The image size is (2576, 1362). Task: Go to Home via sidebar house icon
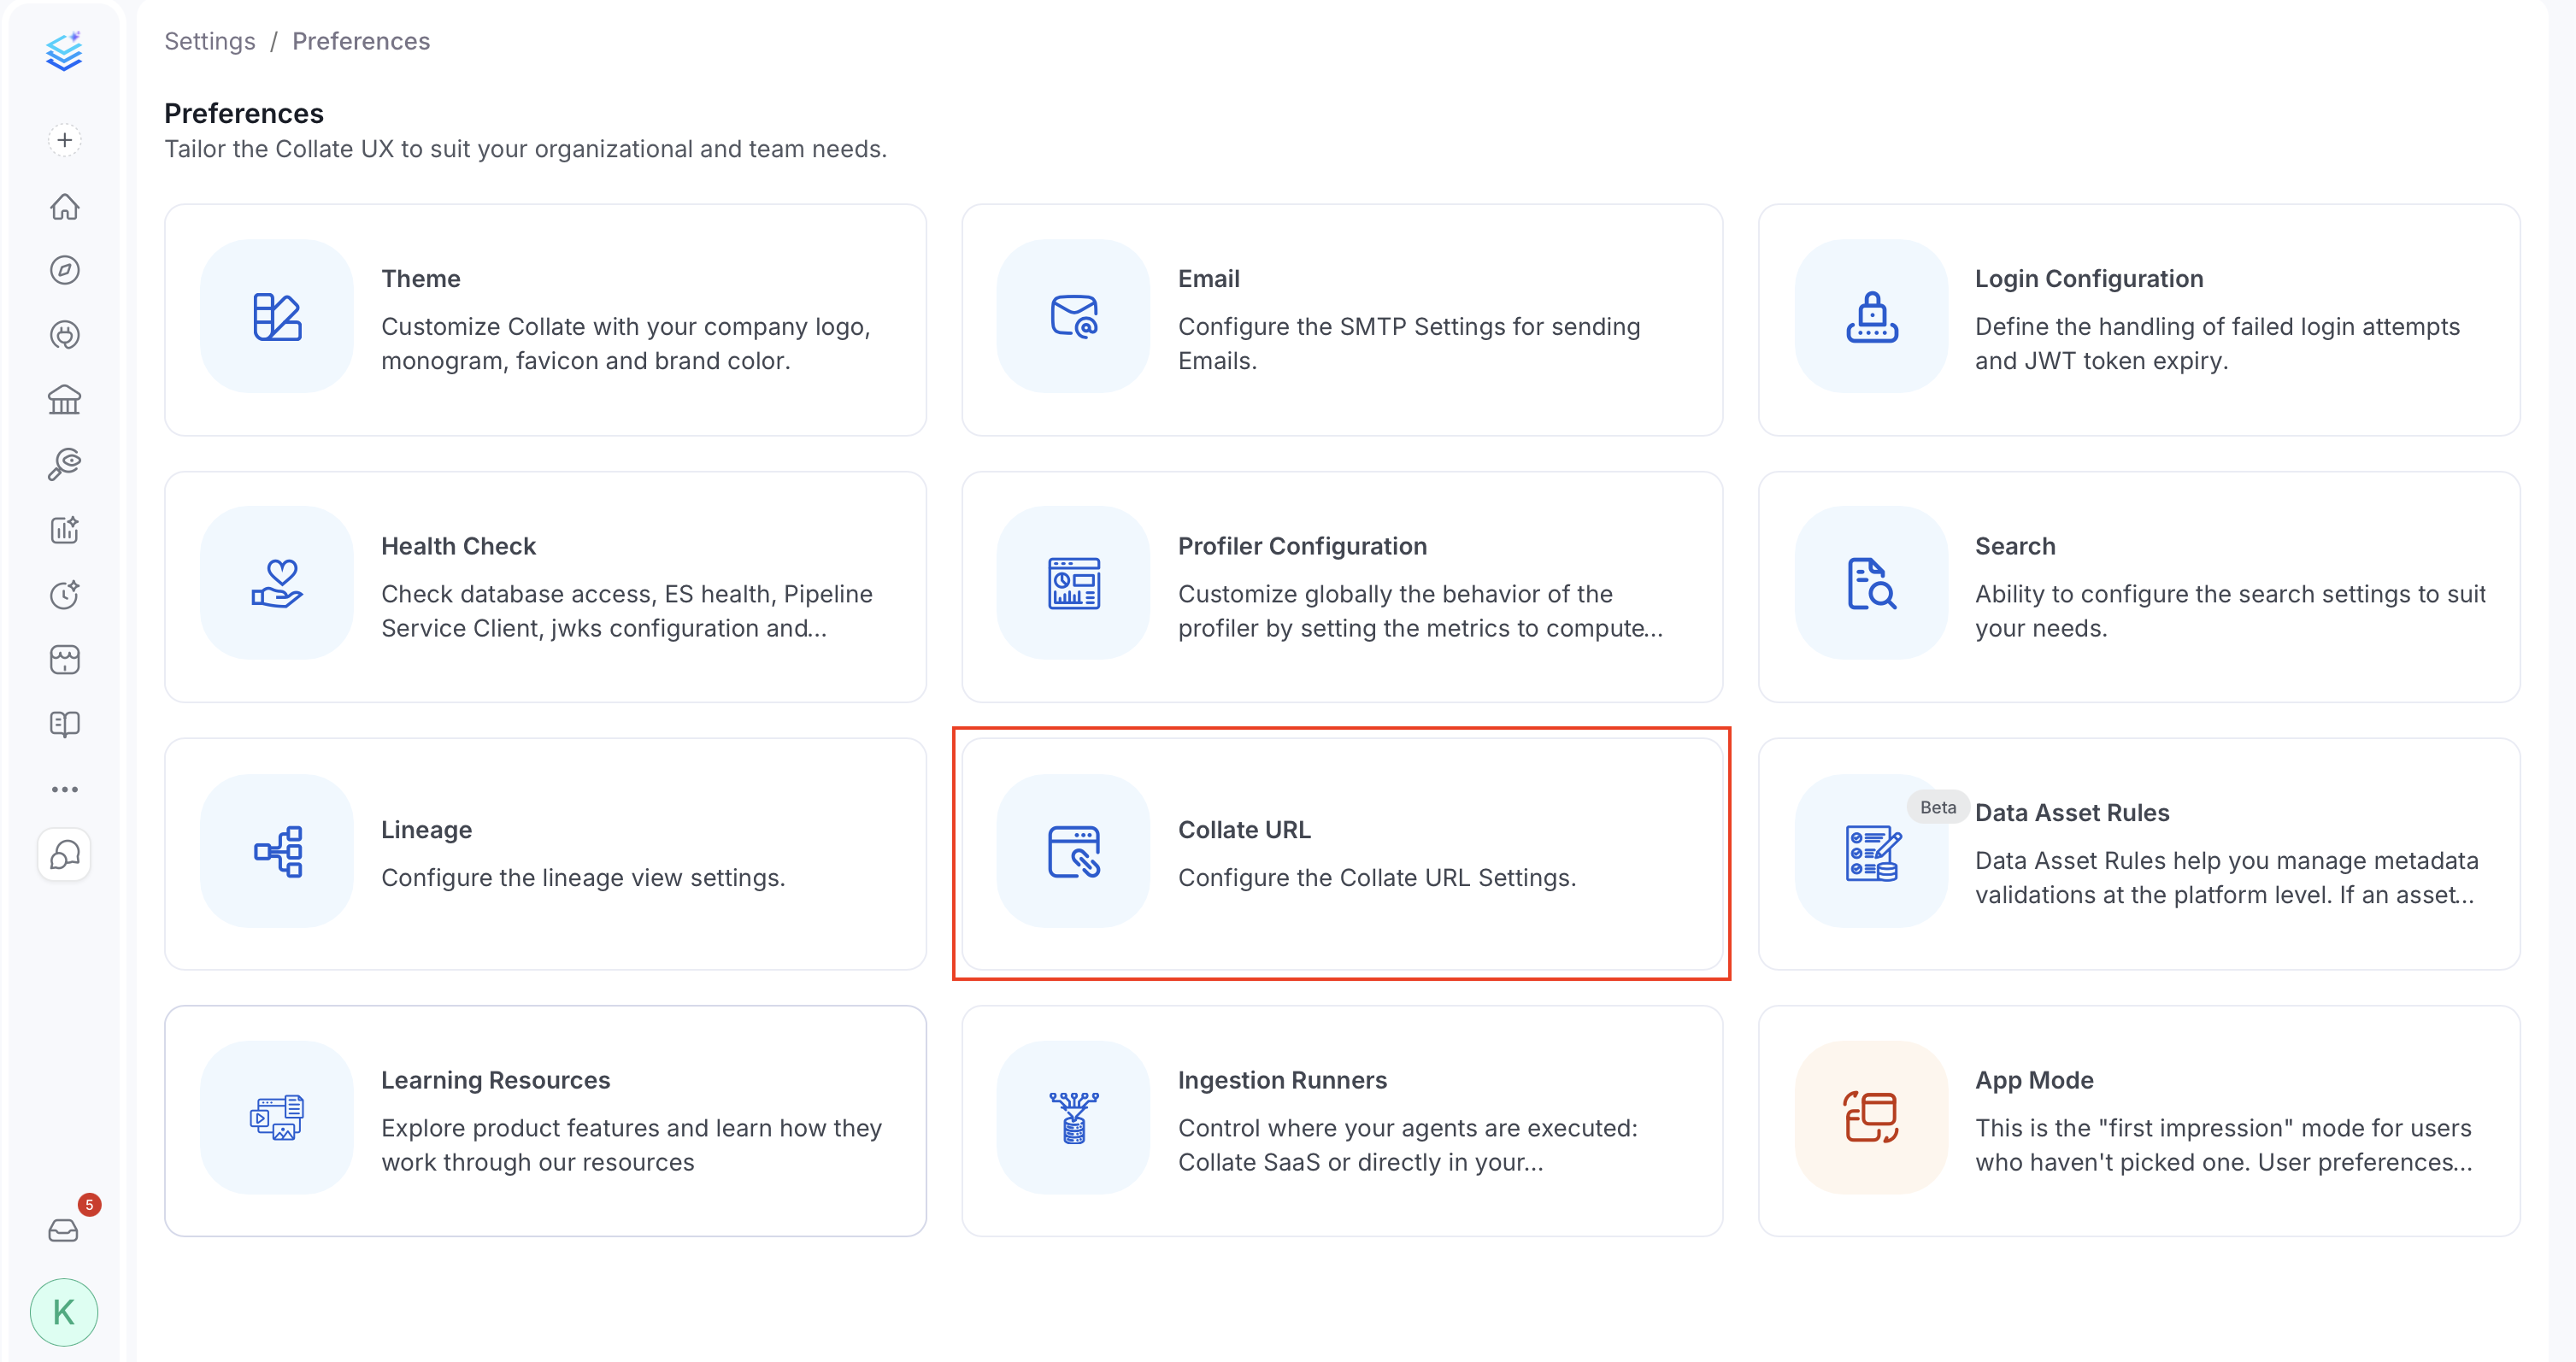tap(65, 206)
